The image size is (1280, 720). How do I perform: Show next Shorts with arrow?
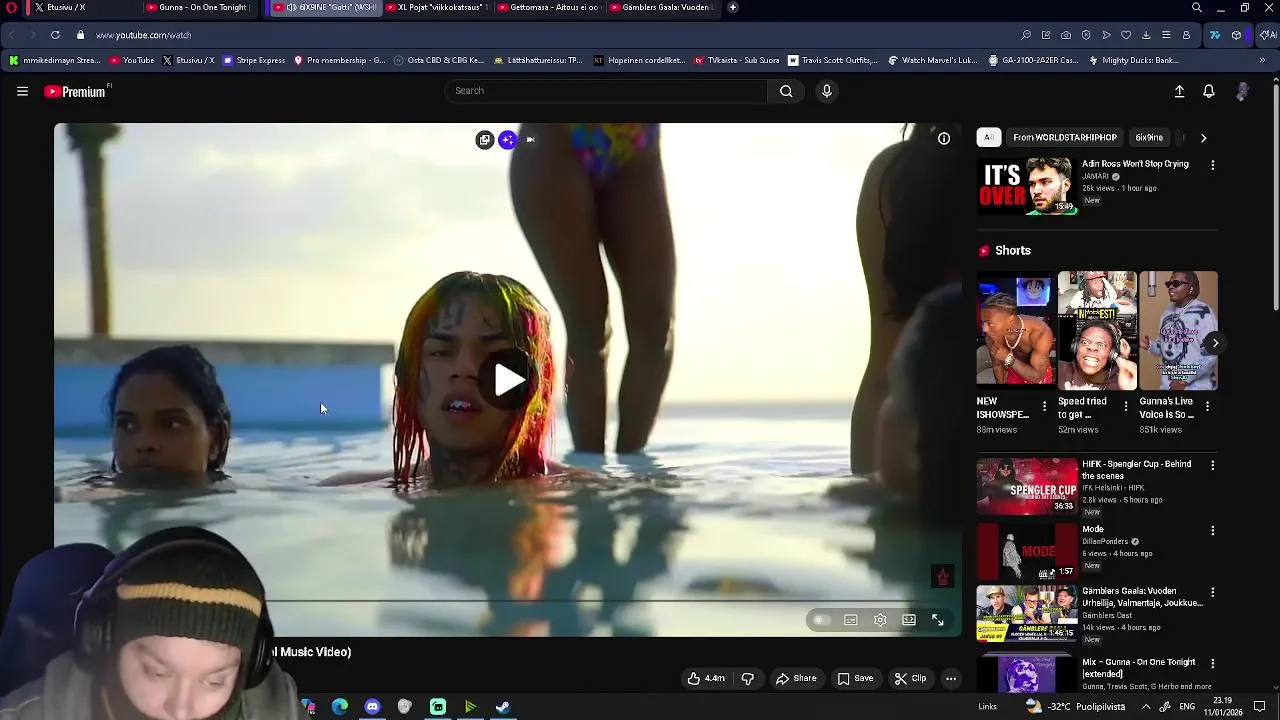click(x=1215, y=343)
